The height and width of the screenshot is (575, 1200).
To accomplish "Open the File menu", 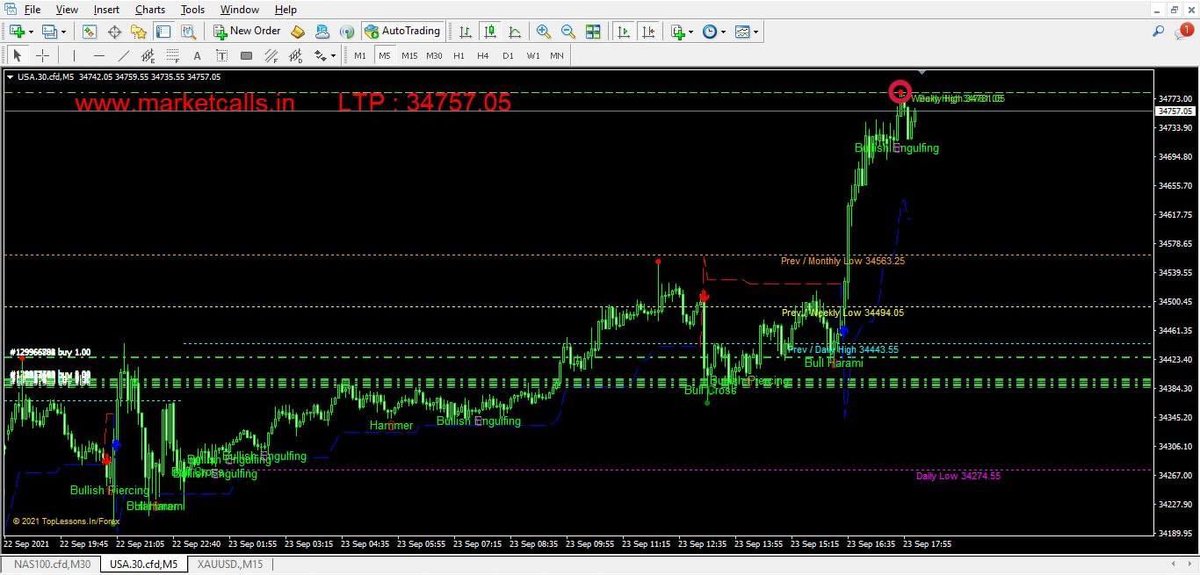I will pos(32,9).
